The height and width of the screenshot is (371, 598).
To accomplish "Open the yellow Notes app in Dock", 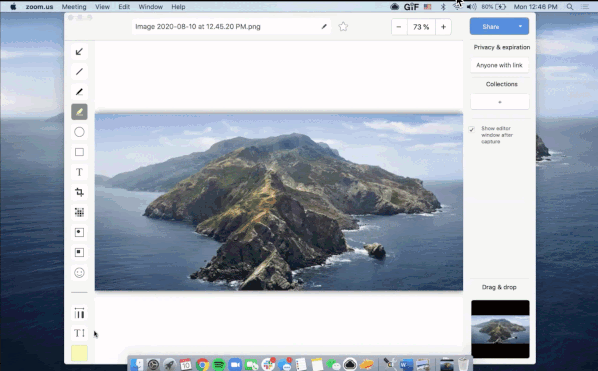I will tap(317, 365).
